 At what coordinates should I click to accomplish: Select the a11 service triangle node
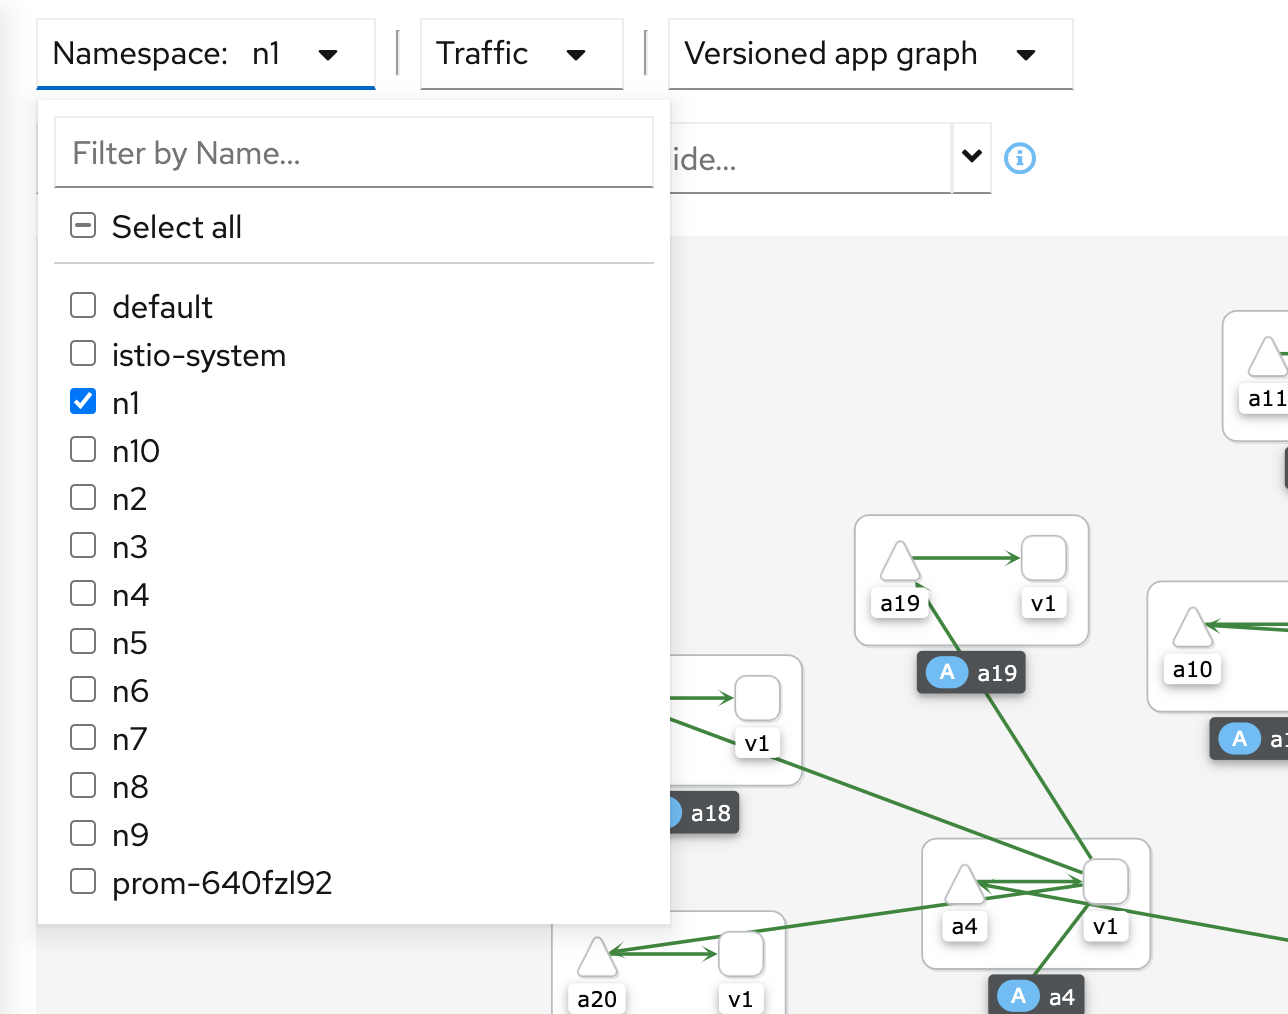1267,357
